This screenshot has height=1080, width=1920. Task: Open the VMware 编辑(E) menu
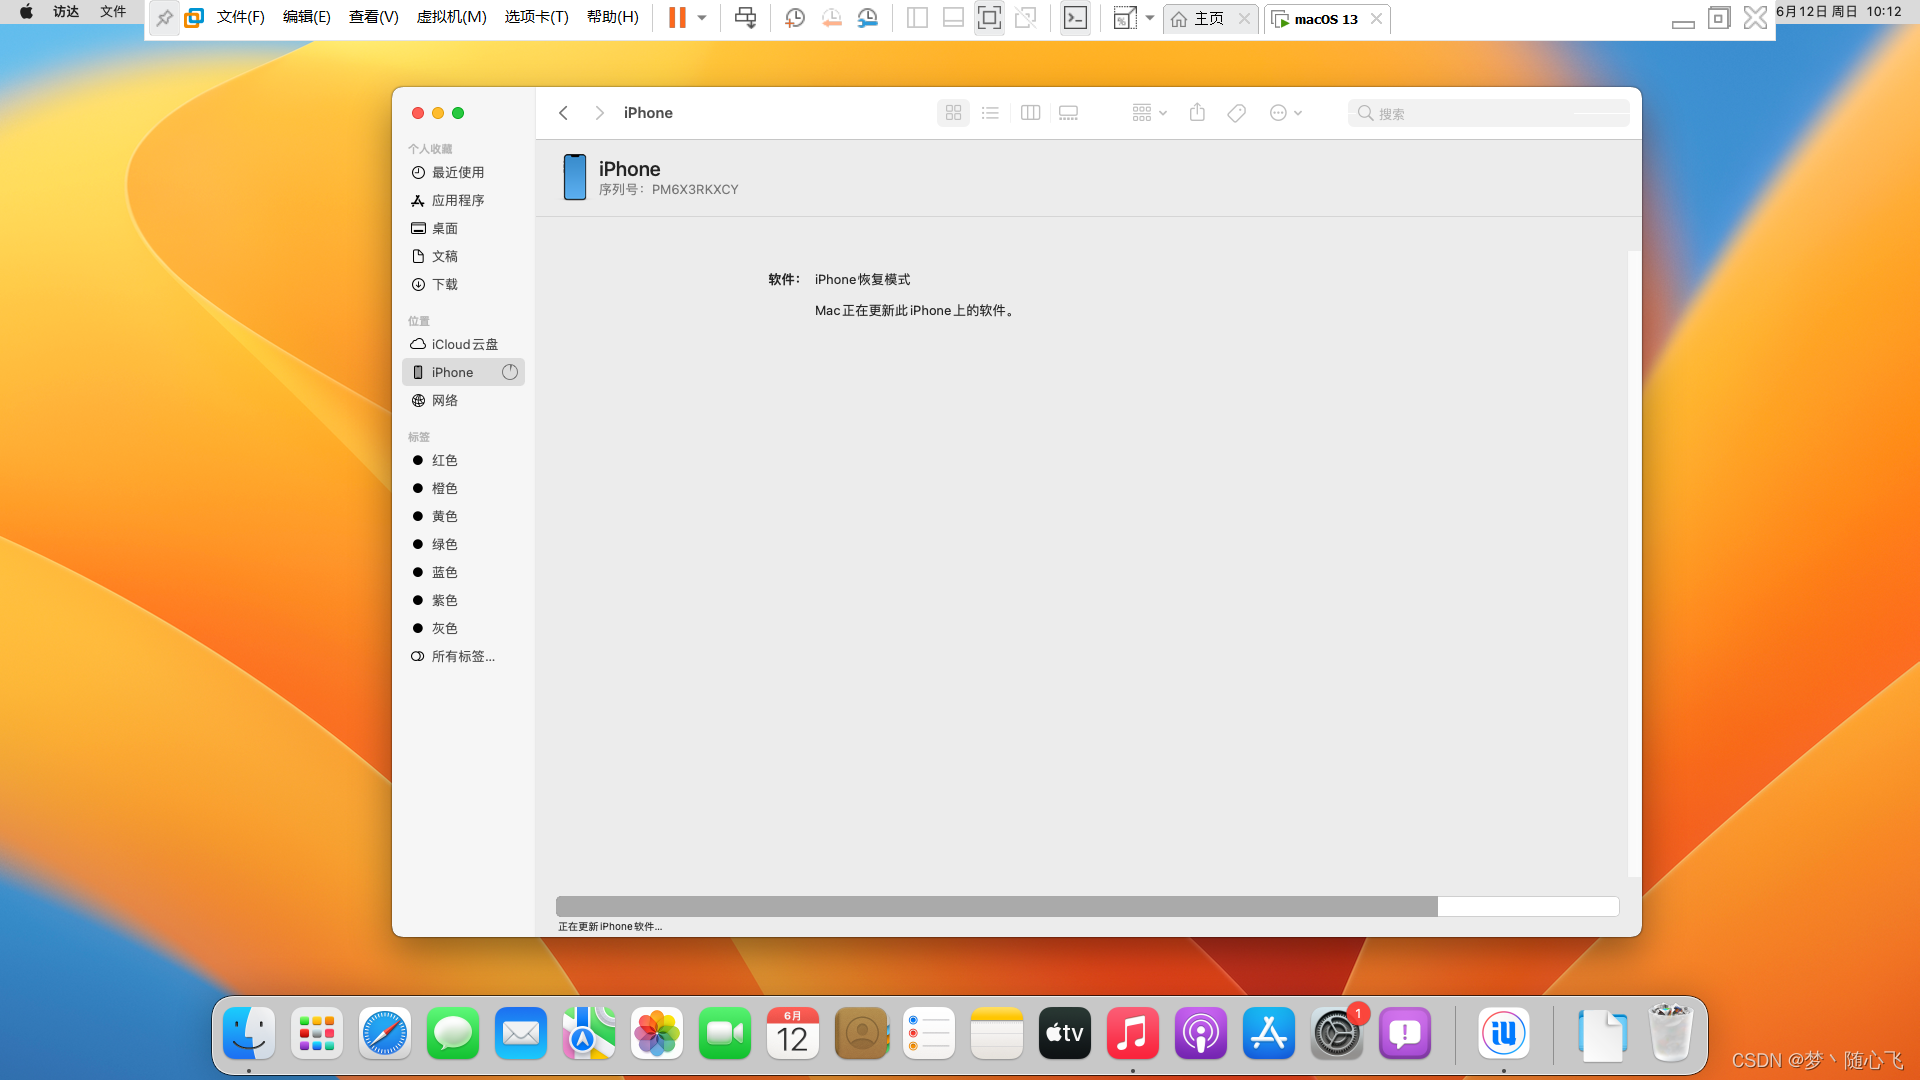(307, 17)
